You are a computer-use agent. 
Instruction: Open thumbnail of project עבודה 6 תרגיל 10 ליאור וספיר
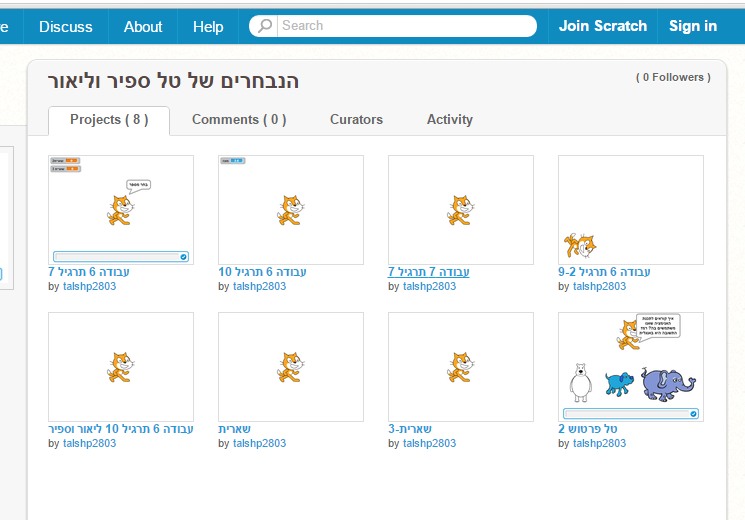[121, 366]
